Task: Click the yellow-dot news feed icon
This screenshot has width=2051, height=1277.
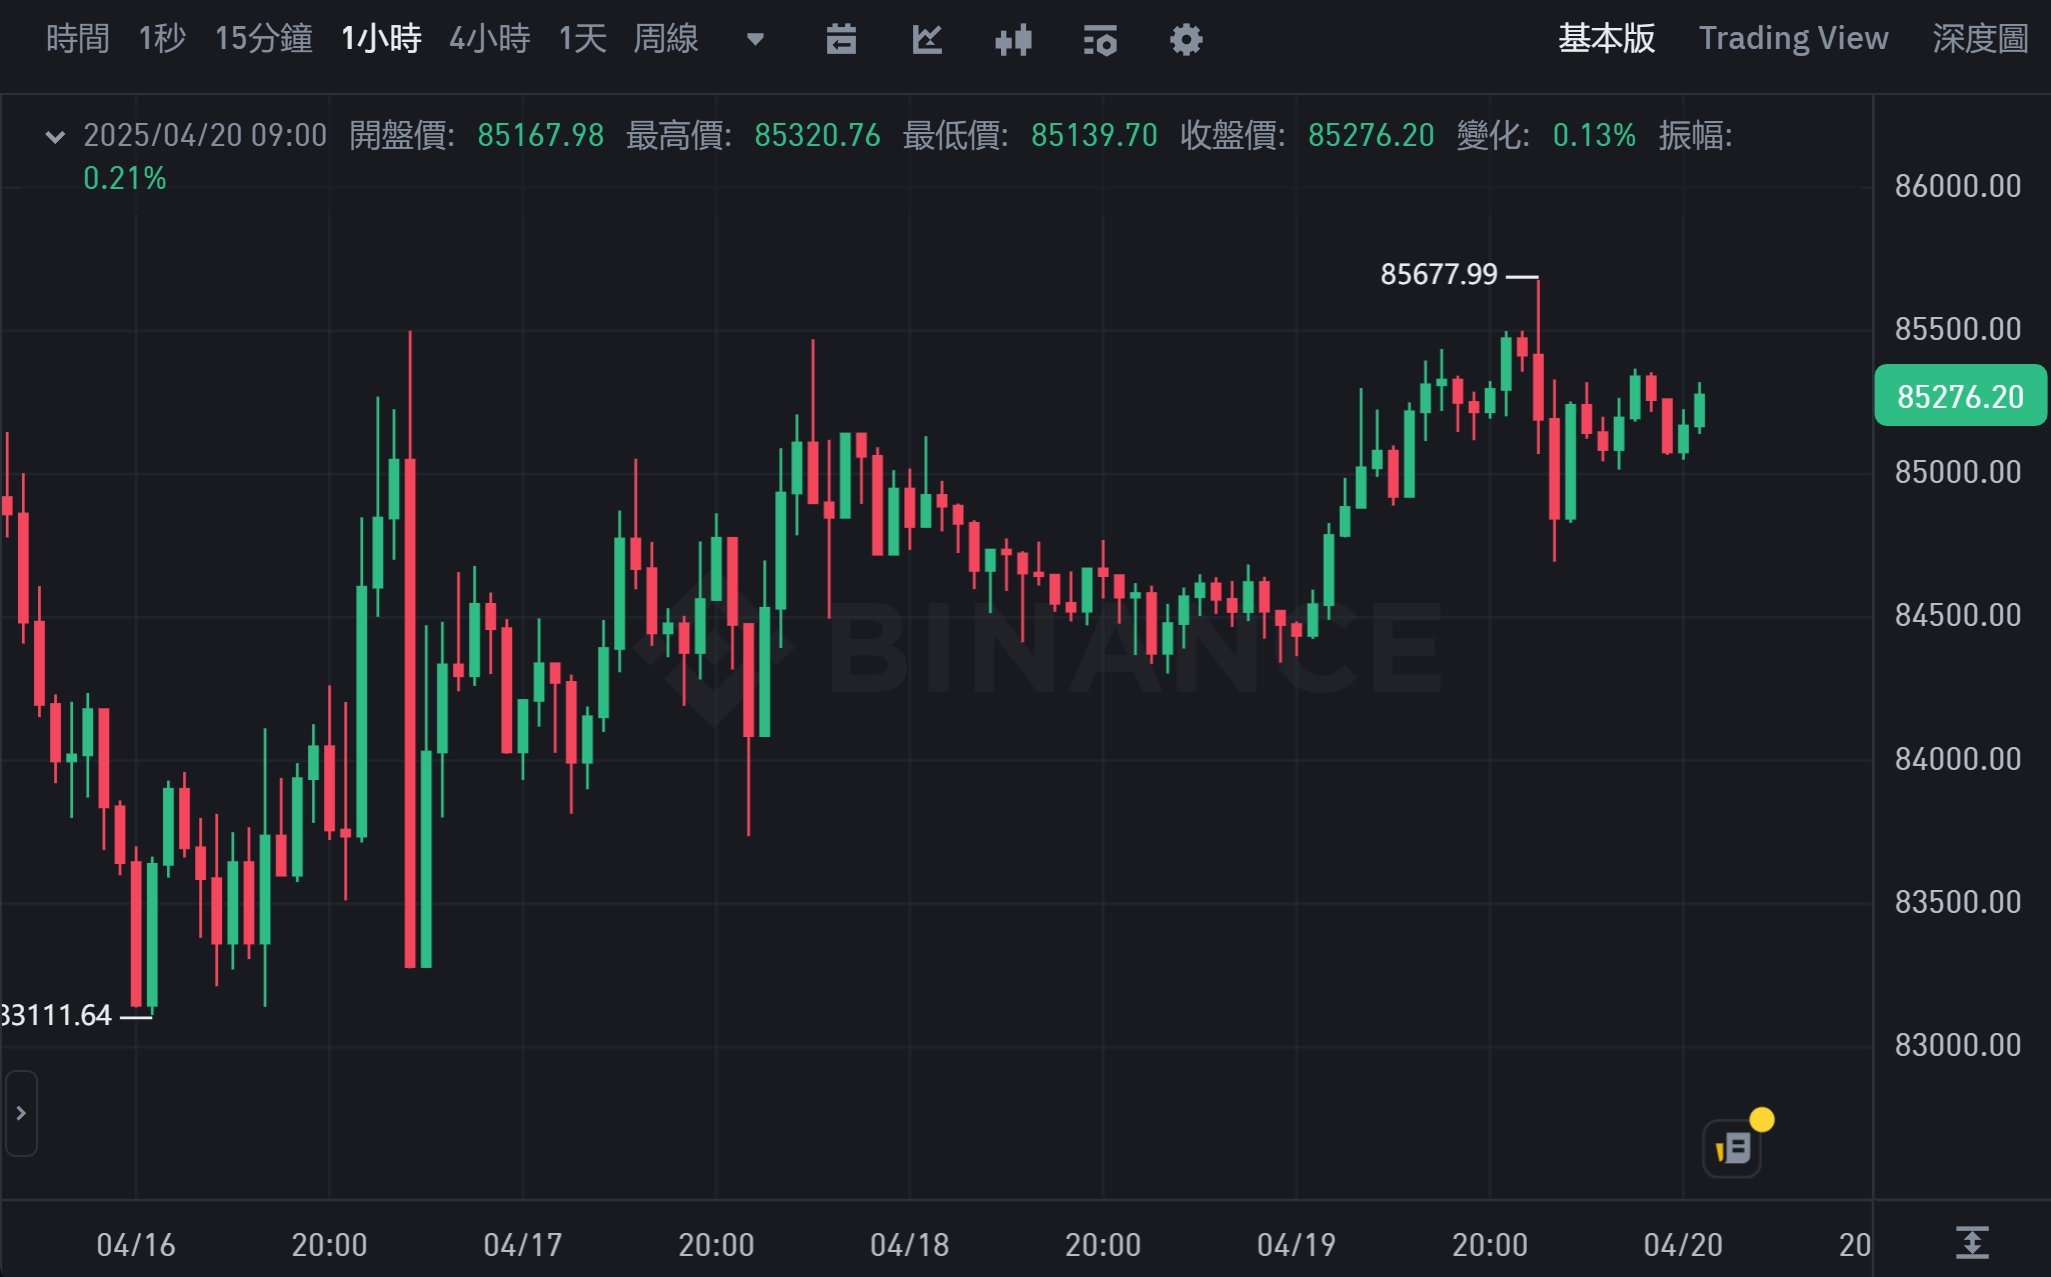Action: click(x=1733, y=1148)
